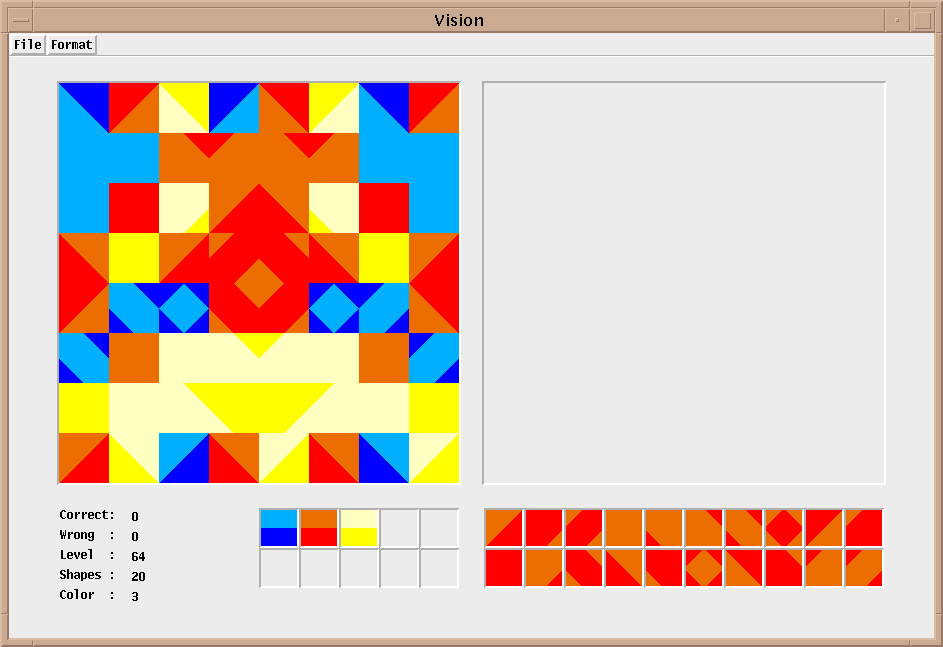
Task: Select orange tile with lone red top-right corner
Action: [704, 528]
